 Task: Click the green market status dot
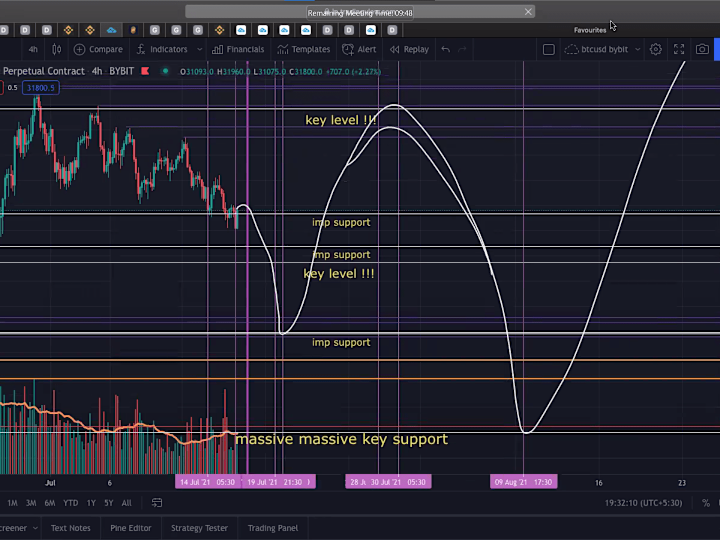[165, 71]
